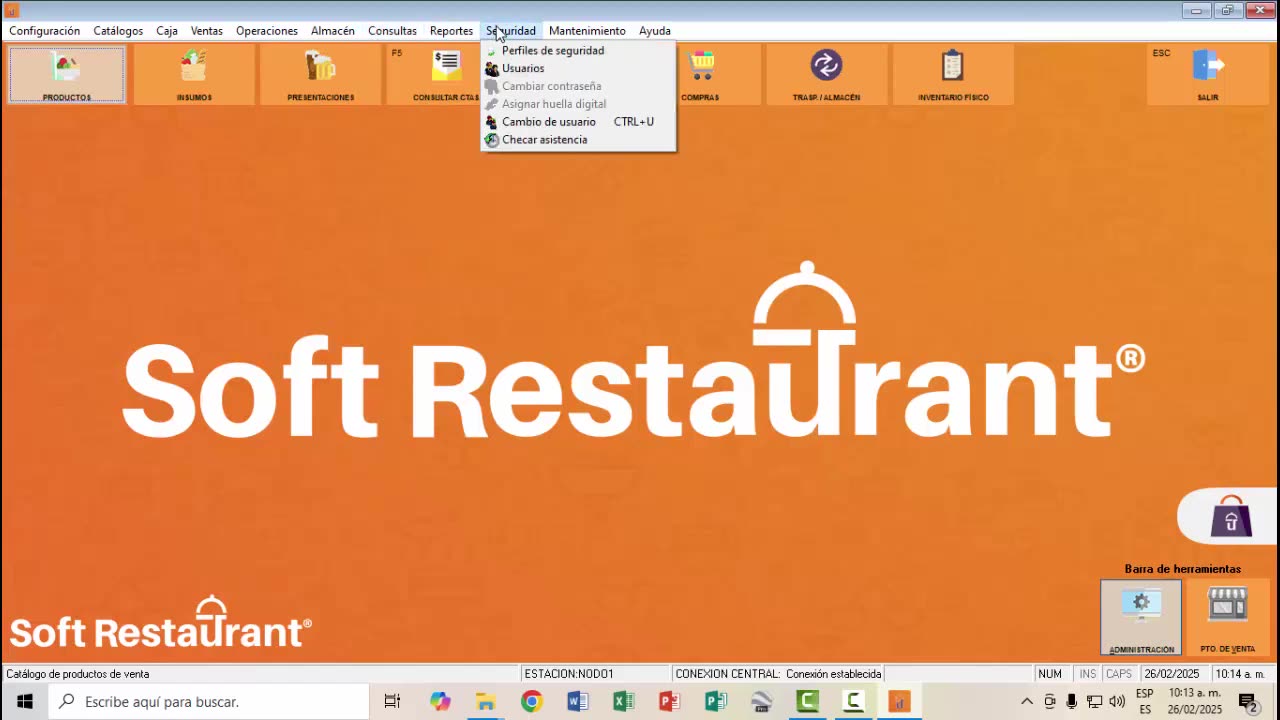This screenshot has height=720, width=1280.
Task: Click the NUM status bar indicator
Action: 1050,674
